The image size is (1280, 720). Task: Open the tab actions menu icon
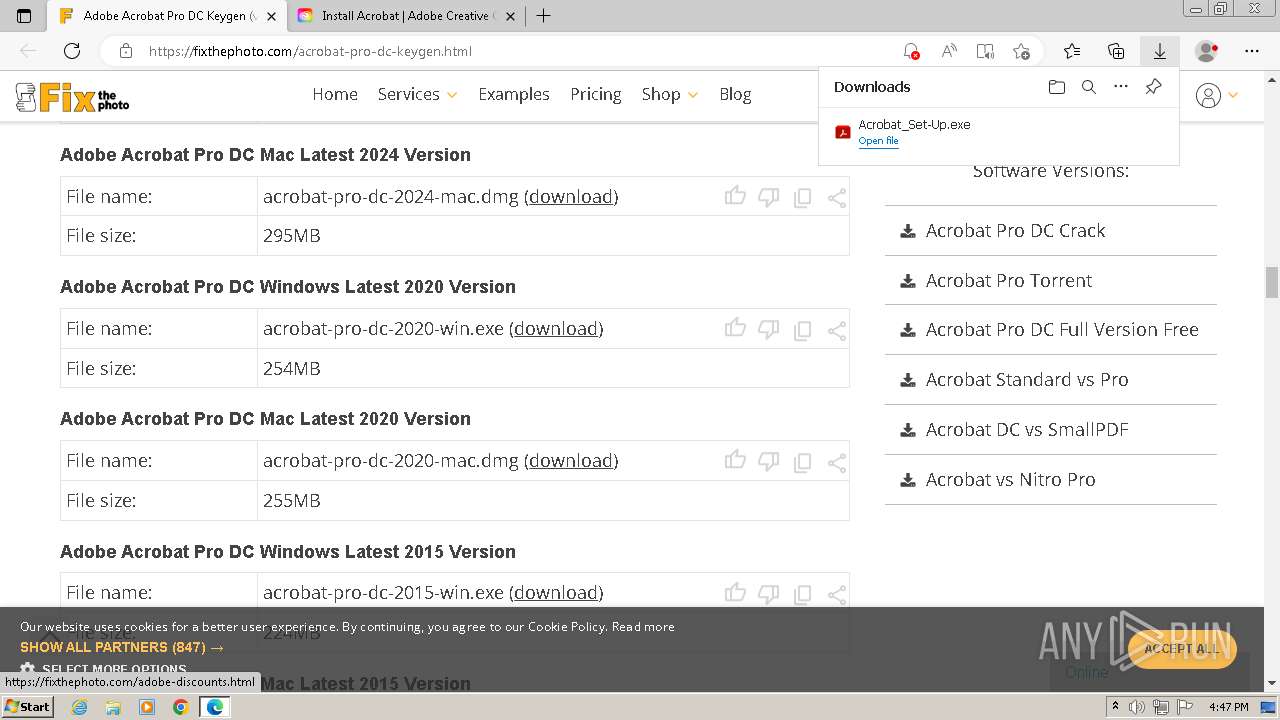coord(24,16)
